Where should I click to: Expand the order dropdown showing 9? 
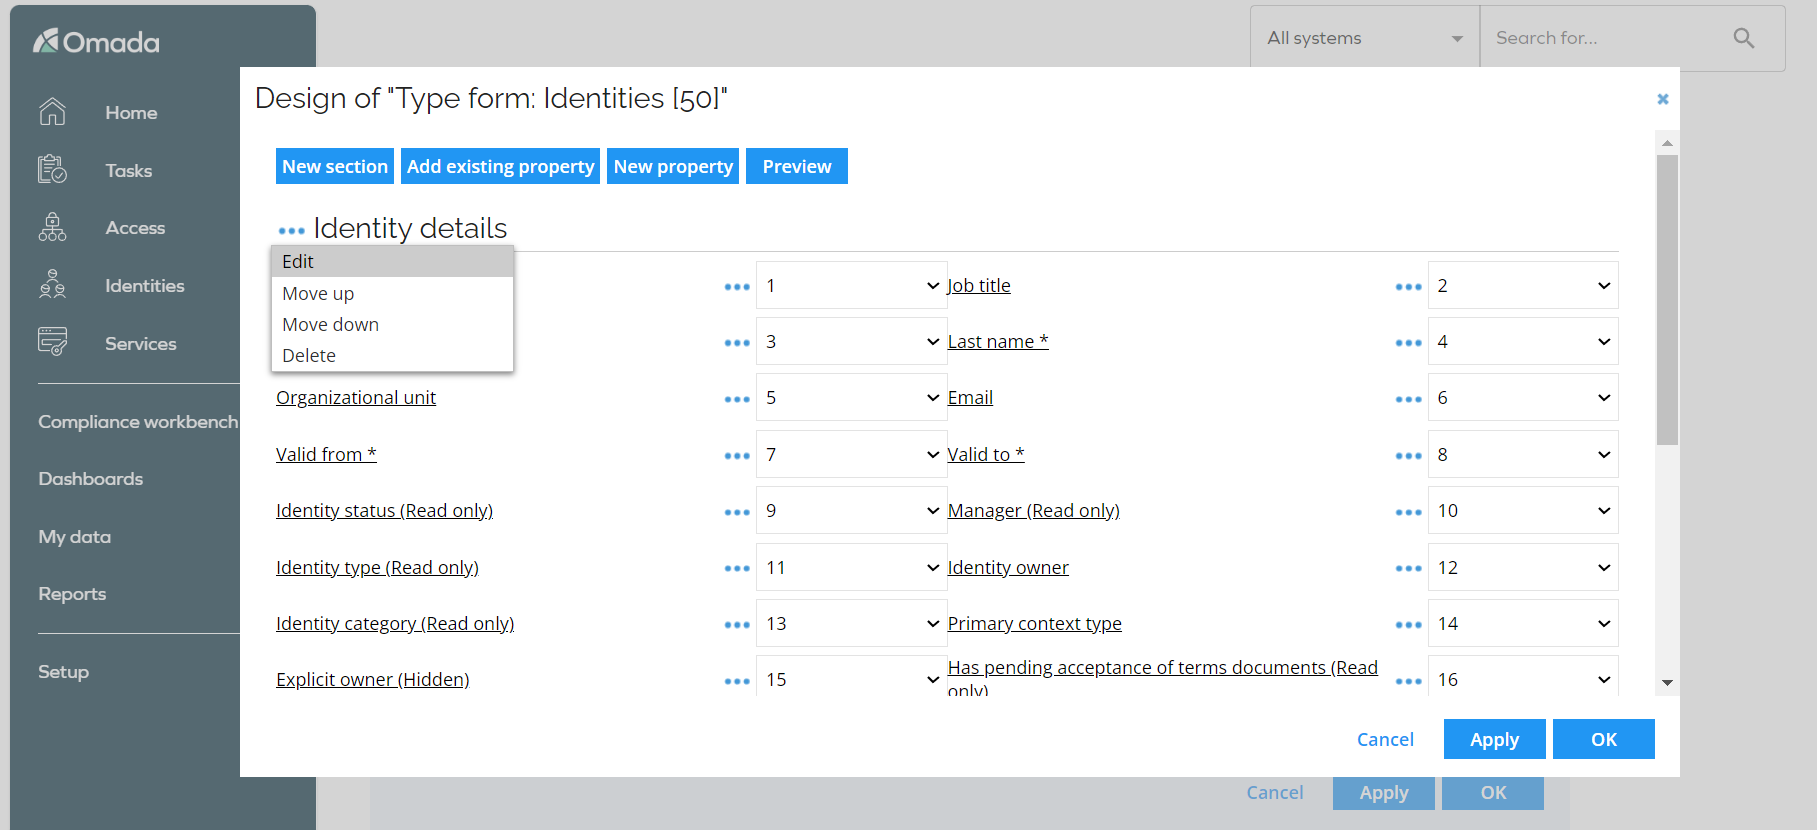851,511
